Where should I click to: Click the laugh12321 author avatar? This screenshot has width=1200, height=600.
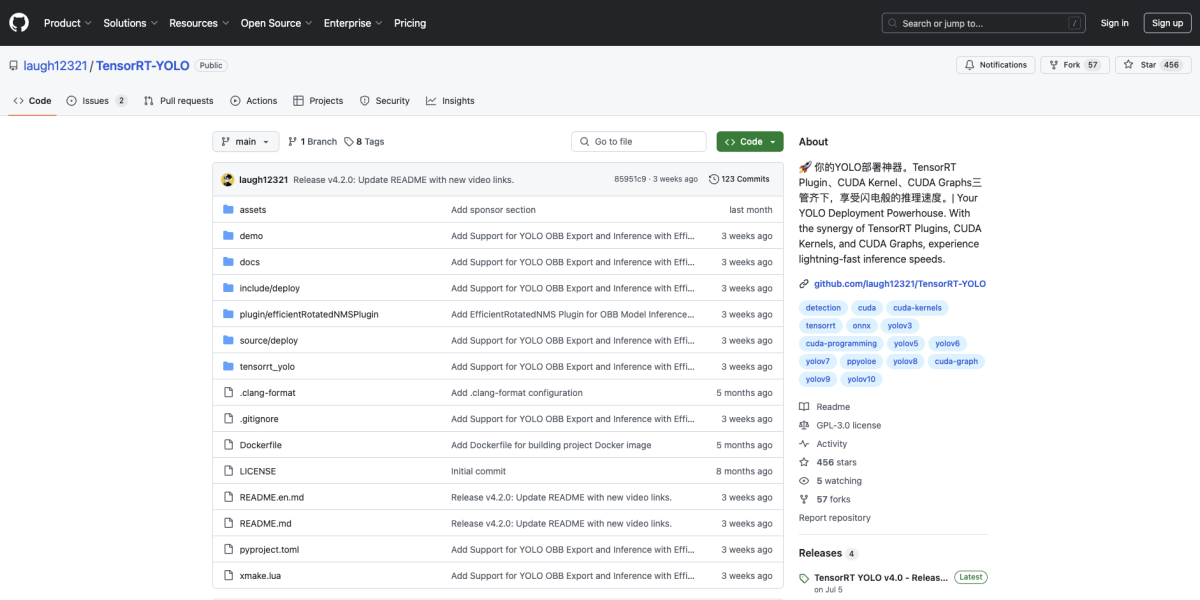coord(228,180)
